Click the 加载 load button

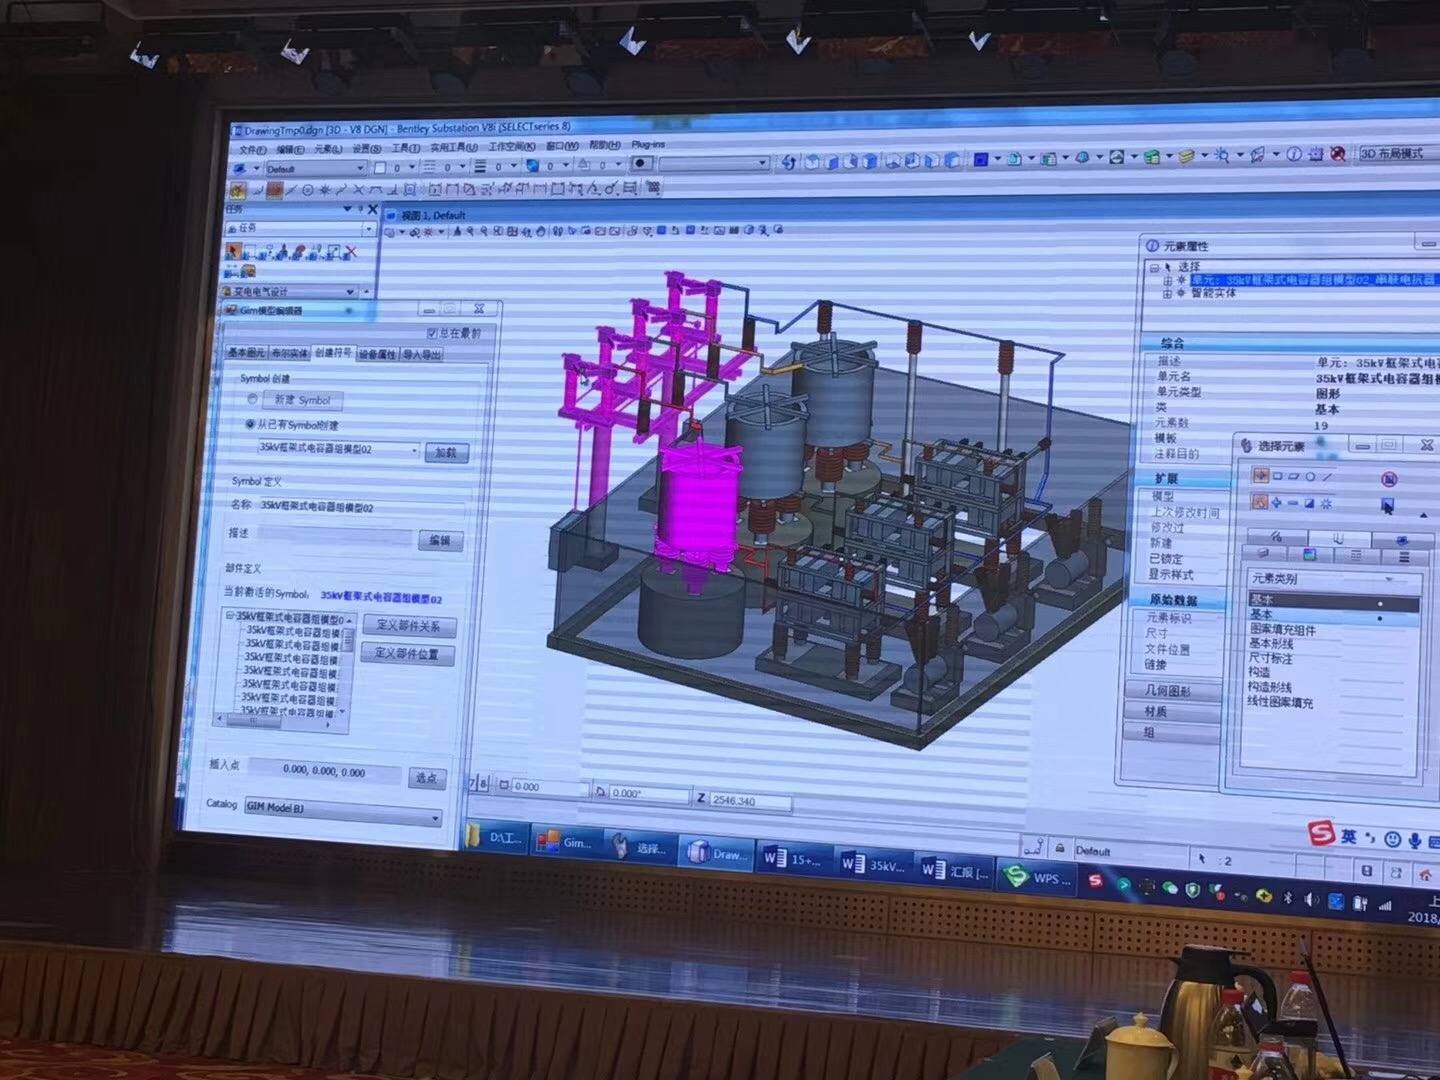[x=446, y=452]
